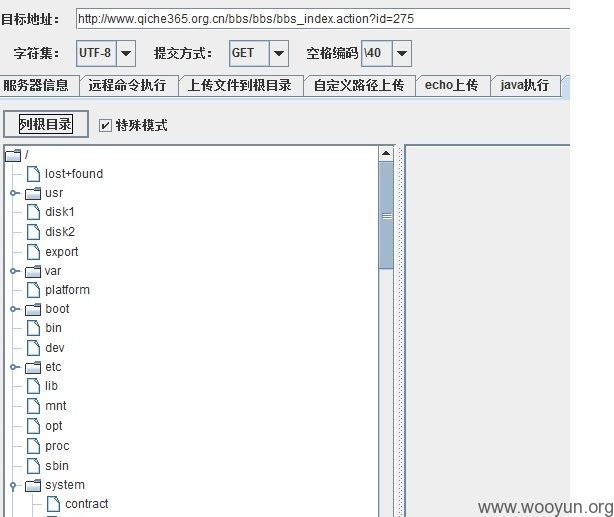Click the proc file icon
Viewport: 614px width, 517px height.
pyautogui.click(x=33, y=446)
